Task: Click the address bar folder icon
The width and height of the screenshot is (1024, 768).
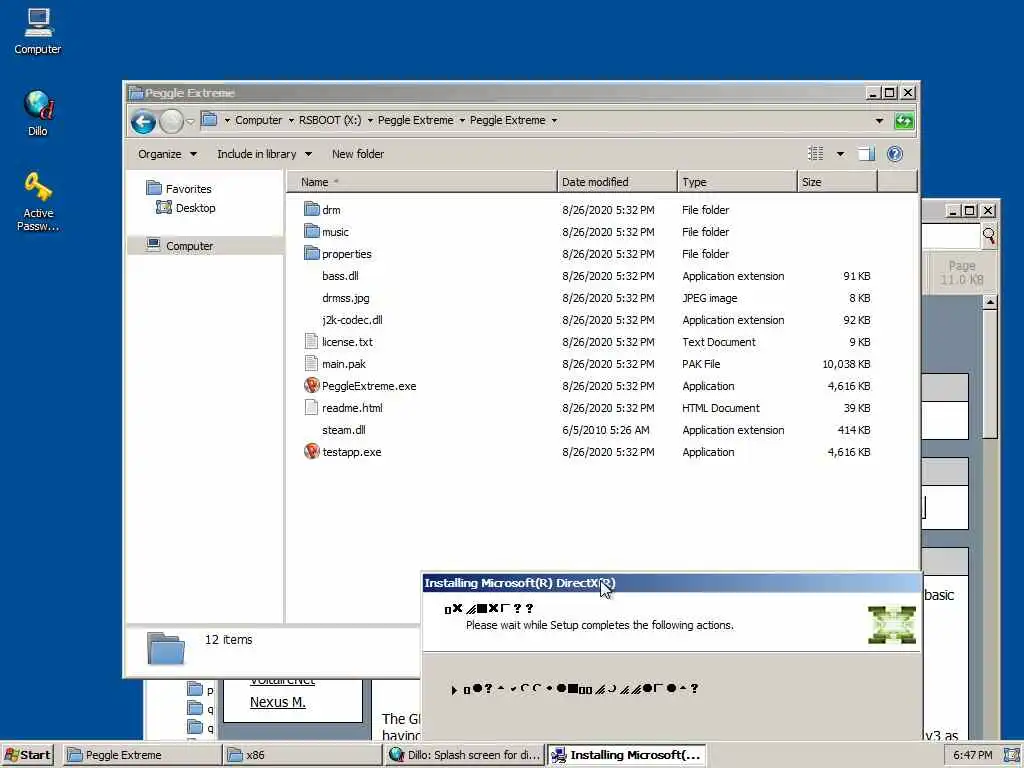Action: 209,120
